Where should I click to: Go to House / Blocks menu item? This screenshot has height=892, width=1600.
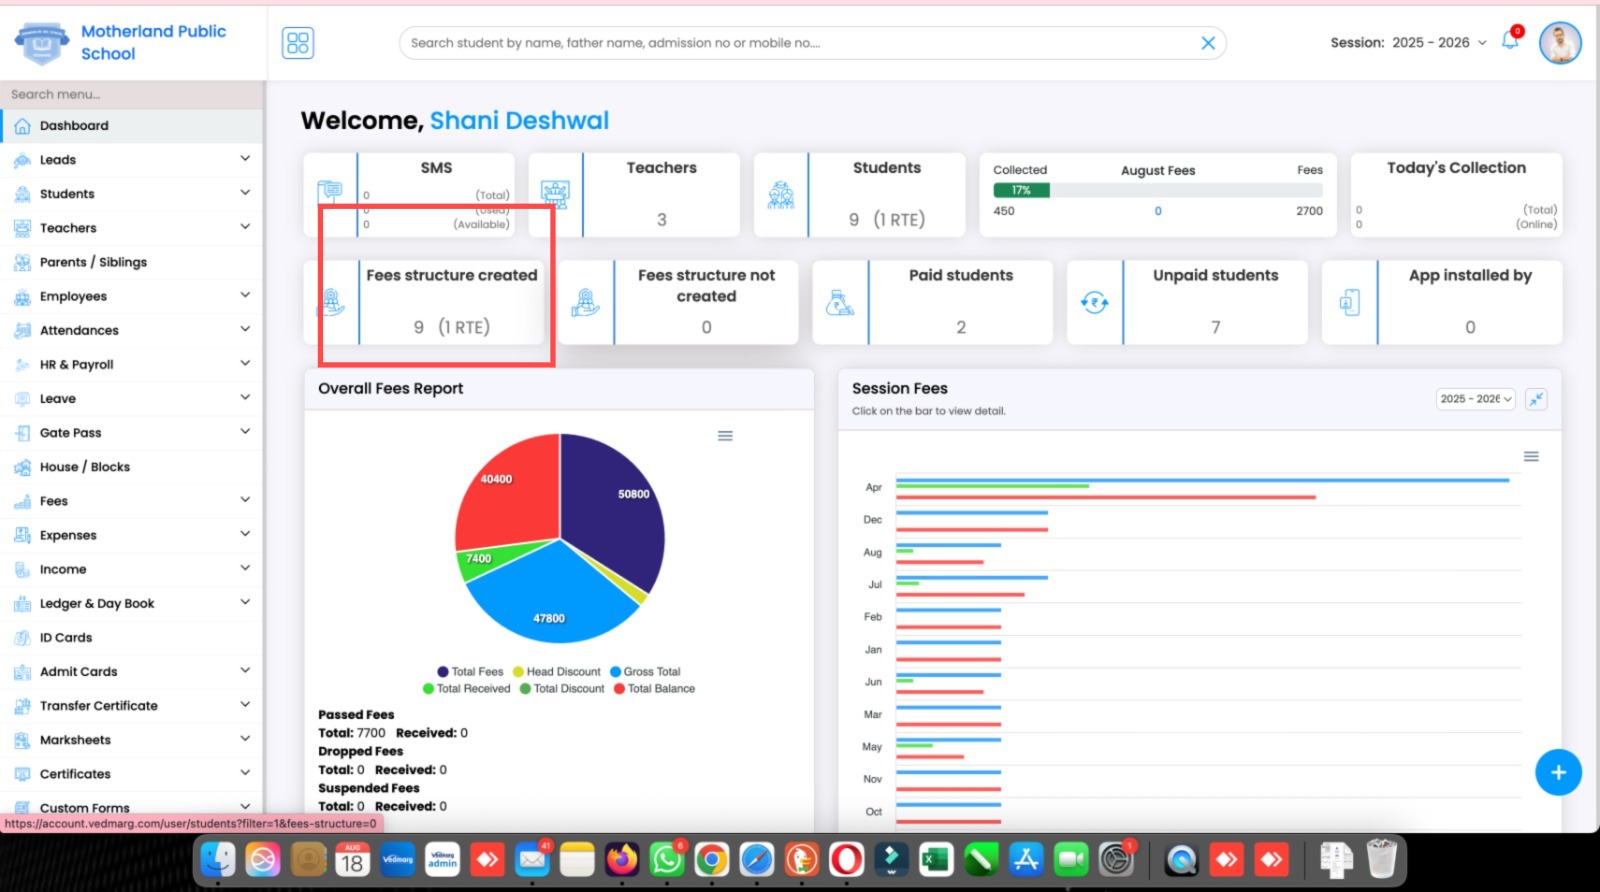[84, 467]
